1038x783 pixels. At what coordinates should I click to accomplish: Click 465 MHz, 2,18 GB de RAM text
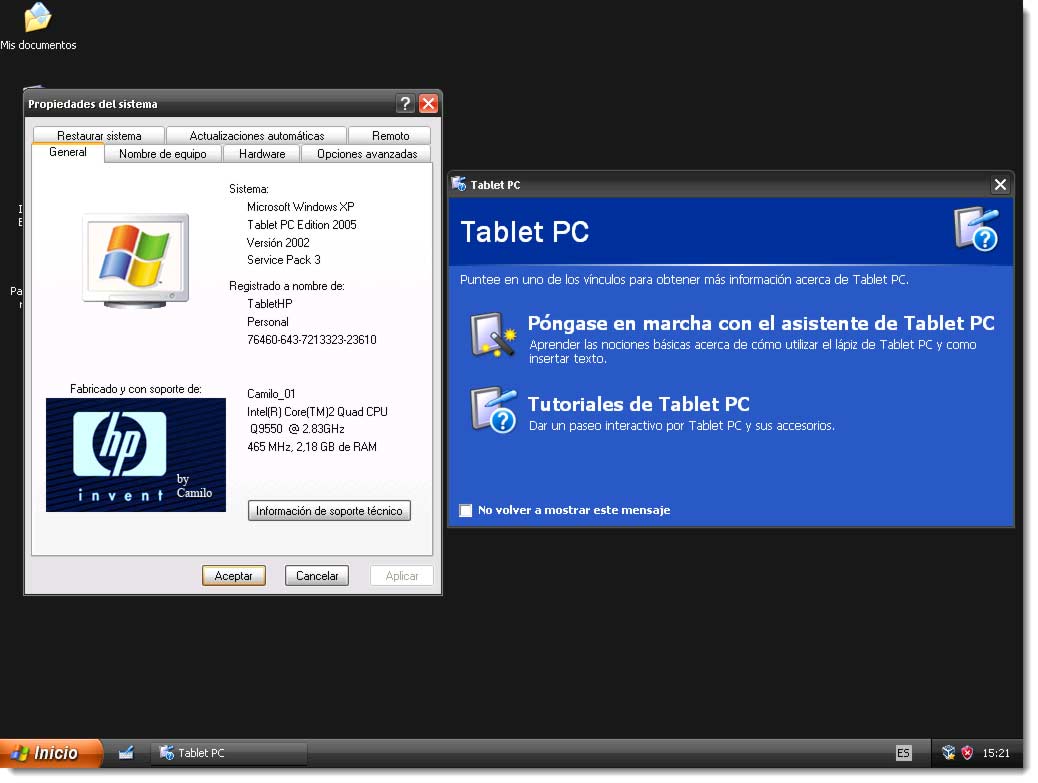click(x=312, y=447)
